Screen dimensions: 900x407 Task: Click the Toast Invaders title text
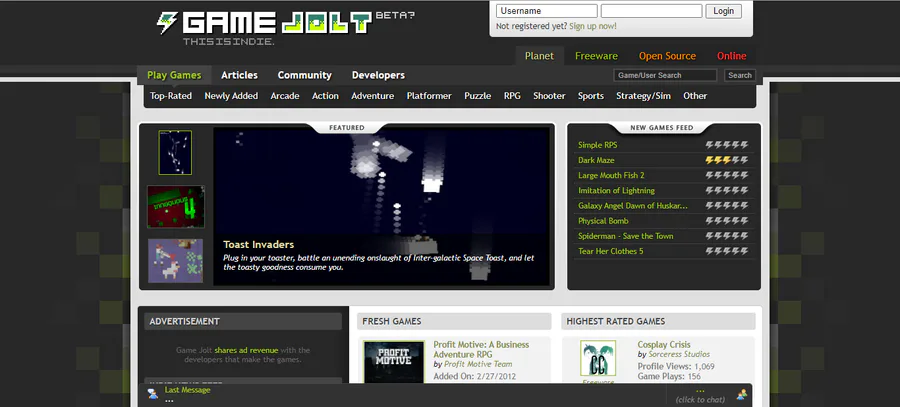pyautogui.click(x=258, y=245)
